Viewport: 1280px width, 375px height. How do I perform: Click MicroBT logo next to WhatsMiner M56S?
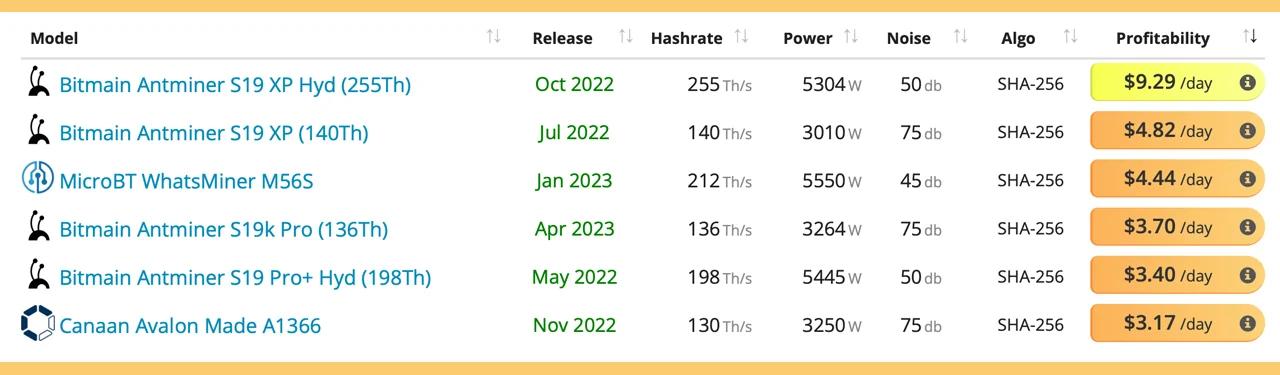pos(38,179)
